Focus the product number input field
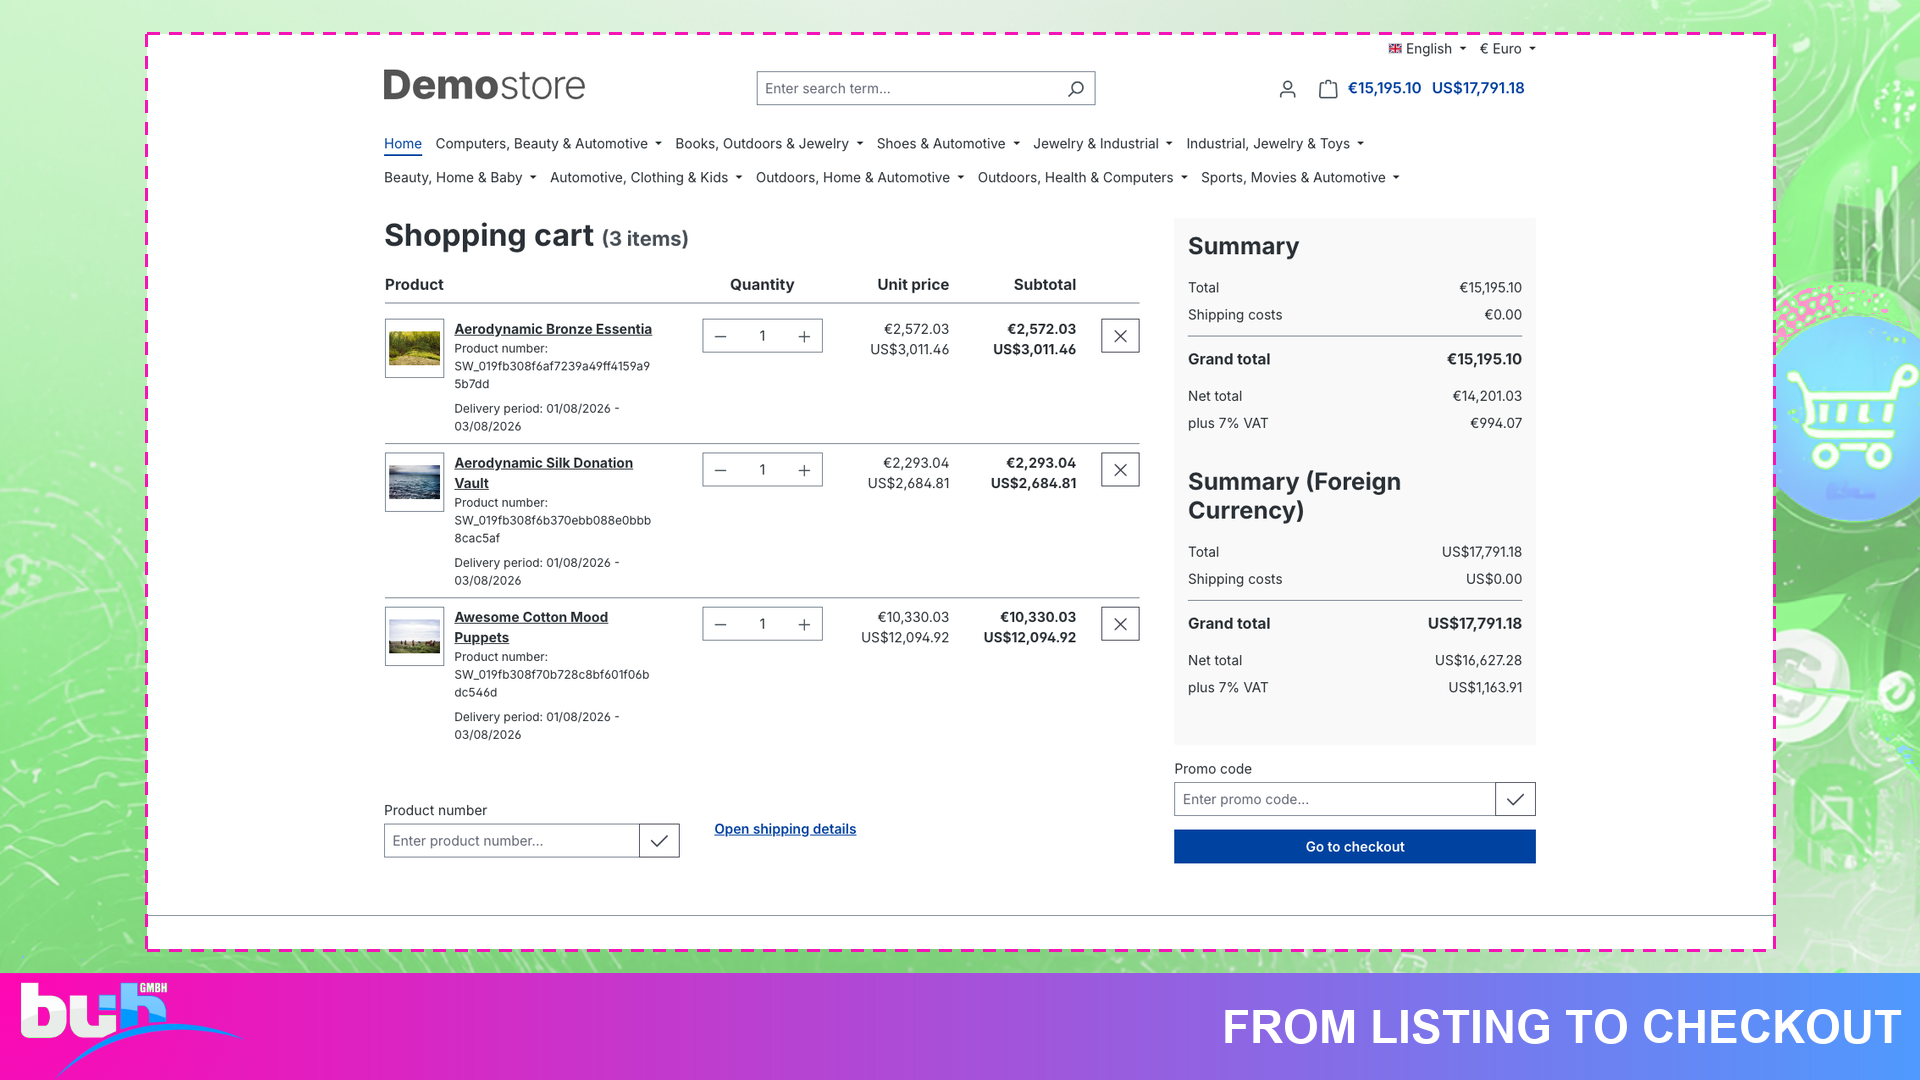 [x=512, y=841]
